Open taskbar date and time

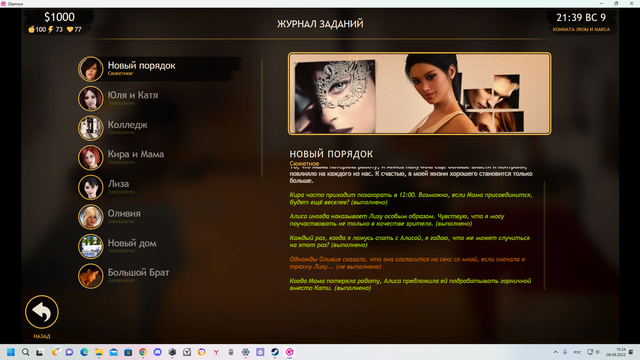tap(616, 352)
